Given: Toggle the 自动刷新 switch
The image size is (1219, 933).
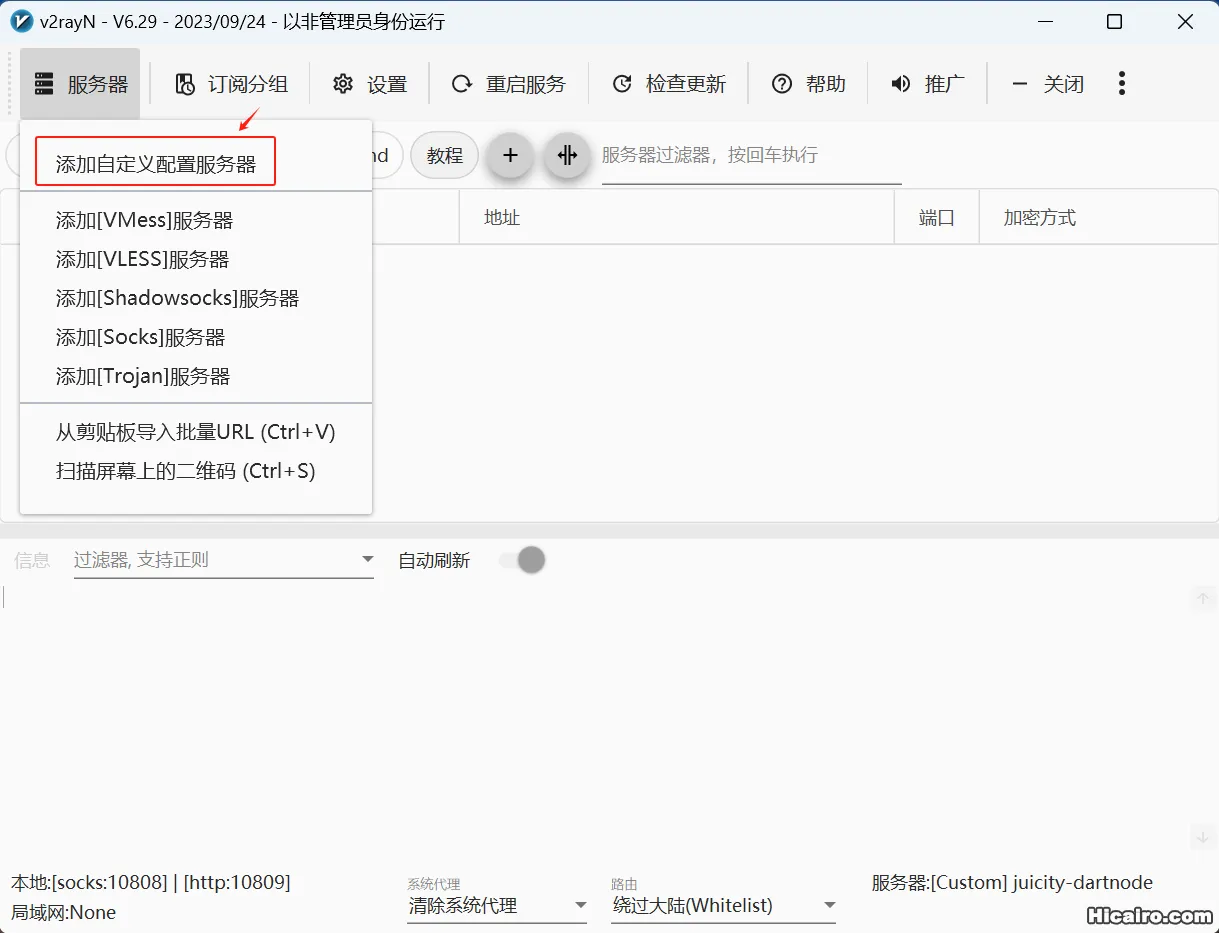Looking at the screenshot, I should [523, 560].
